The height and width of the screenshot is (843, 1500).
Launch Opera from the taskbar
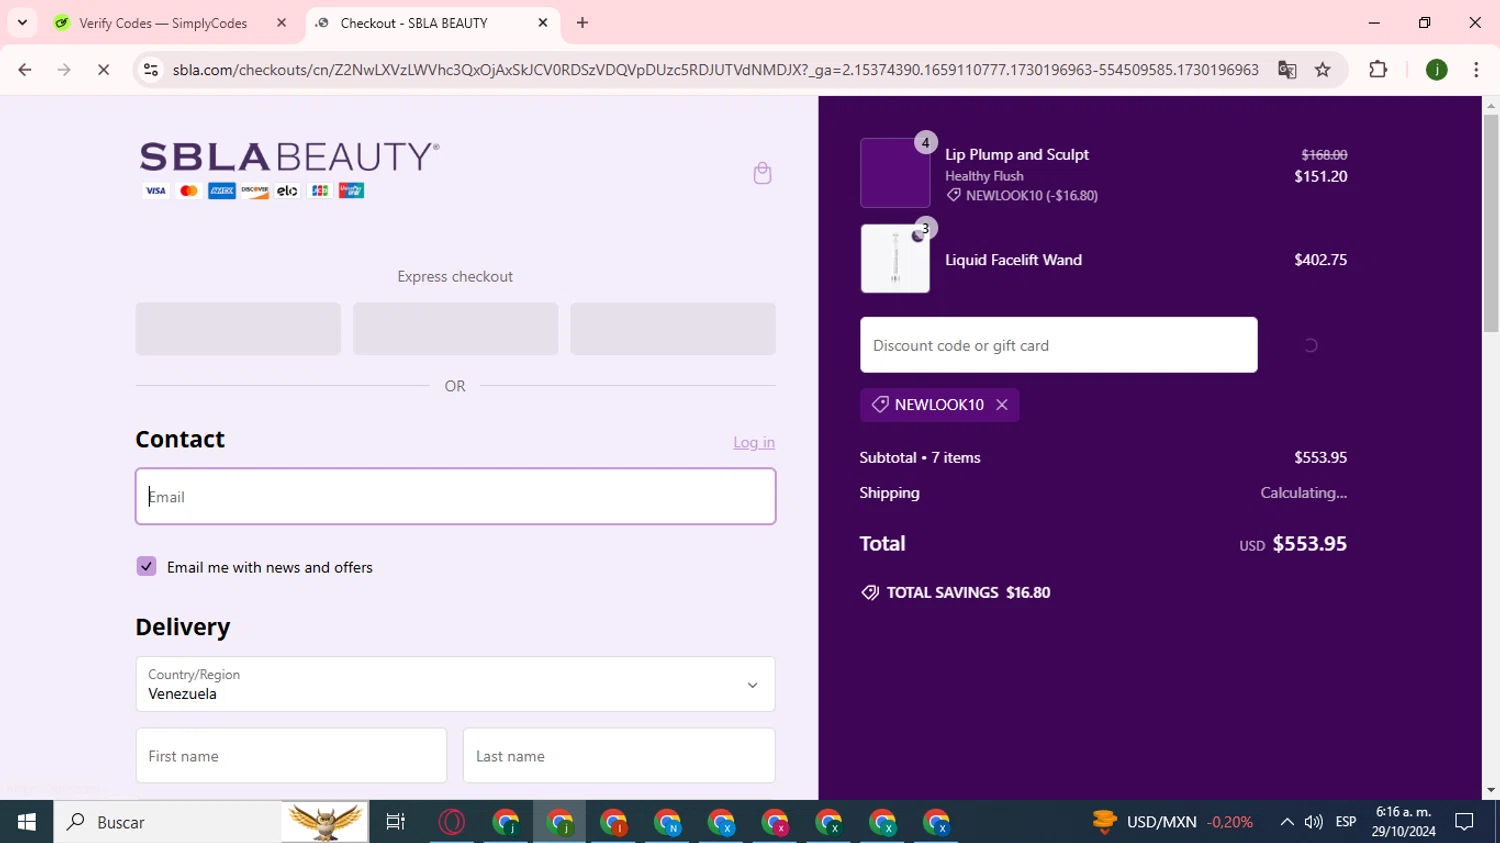tap(452, 822)
